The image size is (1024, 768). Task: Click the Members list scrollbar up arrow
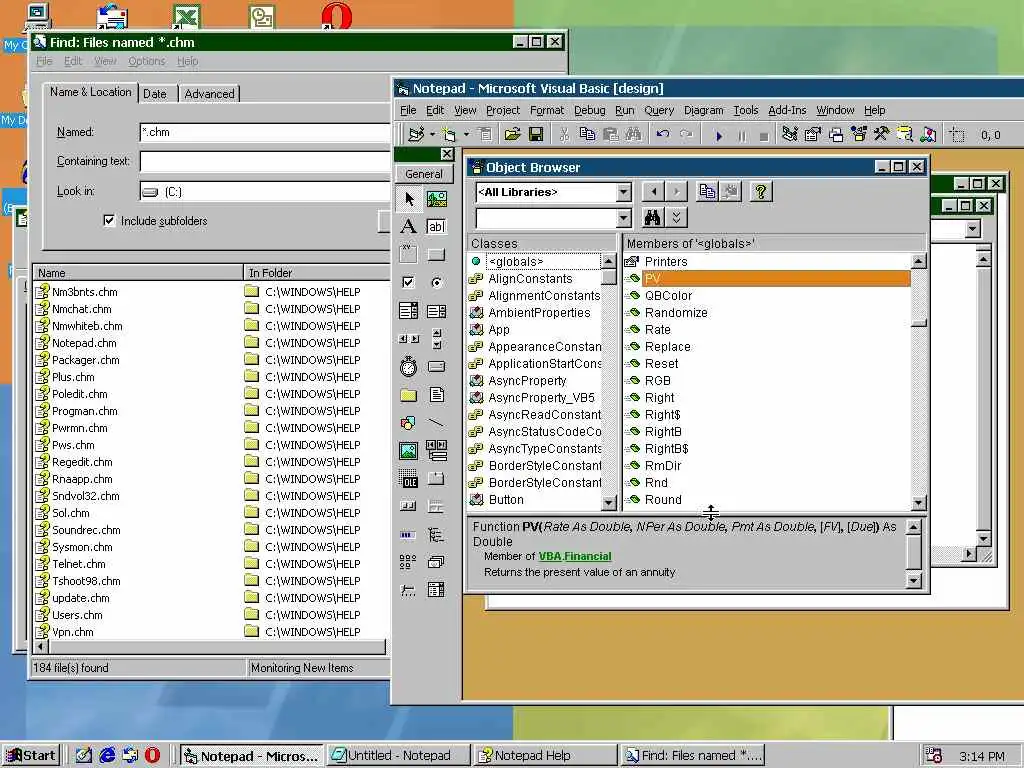coord(918,262)
